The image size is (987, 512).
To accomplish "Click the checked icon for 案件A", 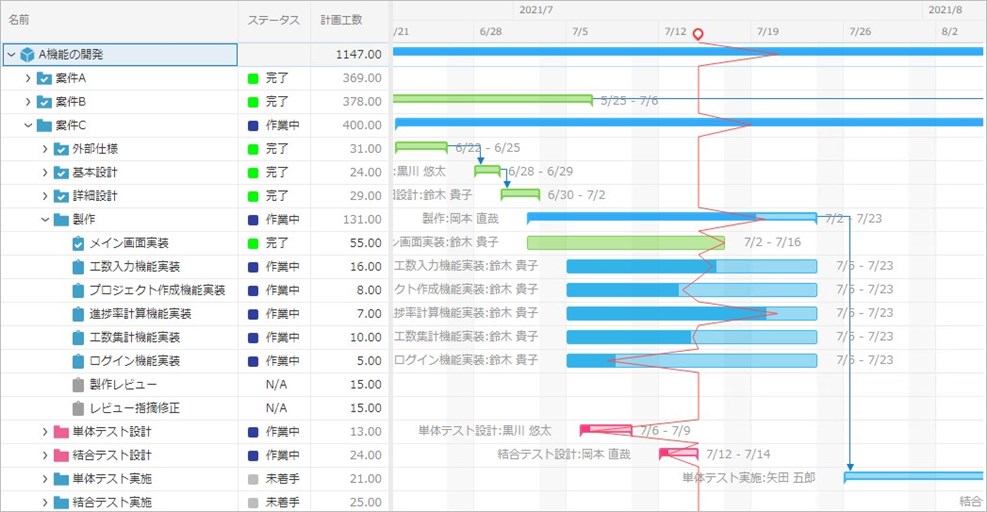I will (44, 78).
